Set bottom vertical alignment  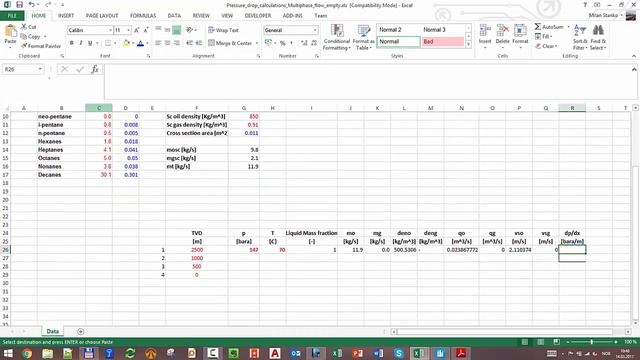[x=176, y=30]
